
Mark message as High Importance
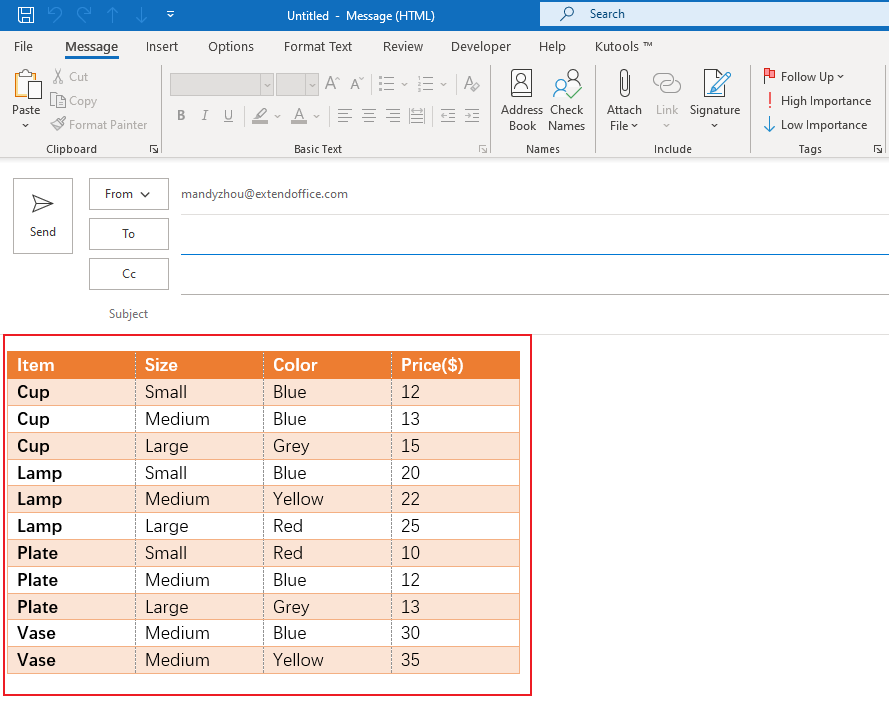(x=818, y=100)
